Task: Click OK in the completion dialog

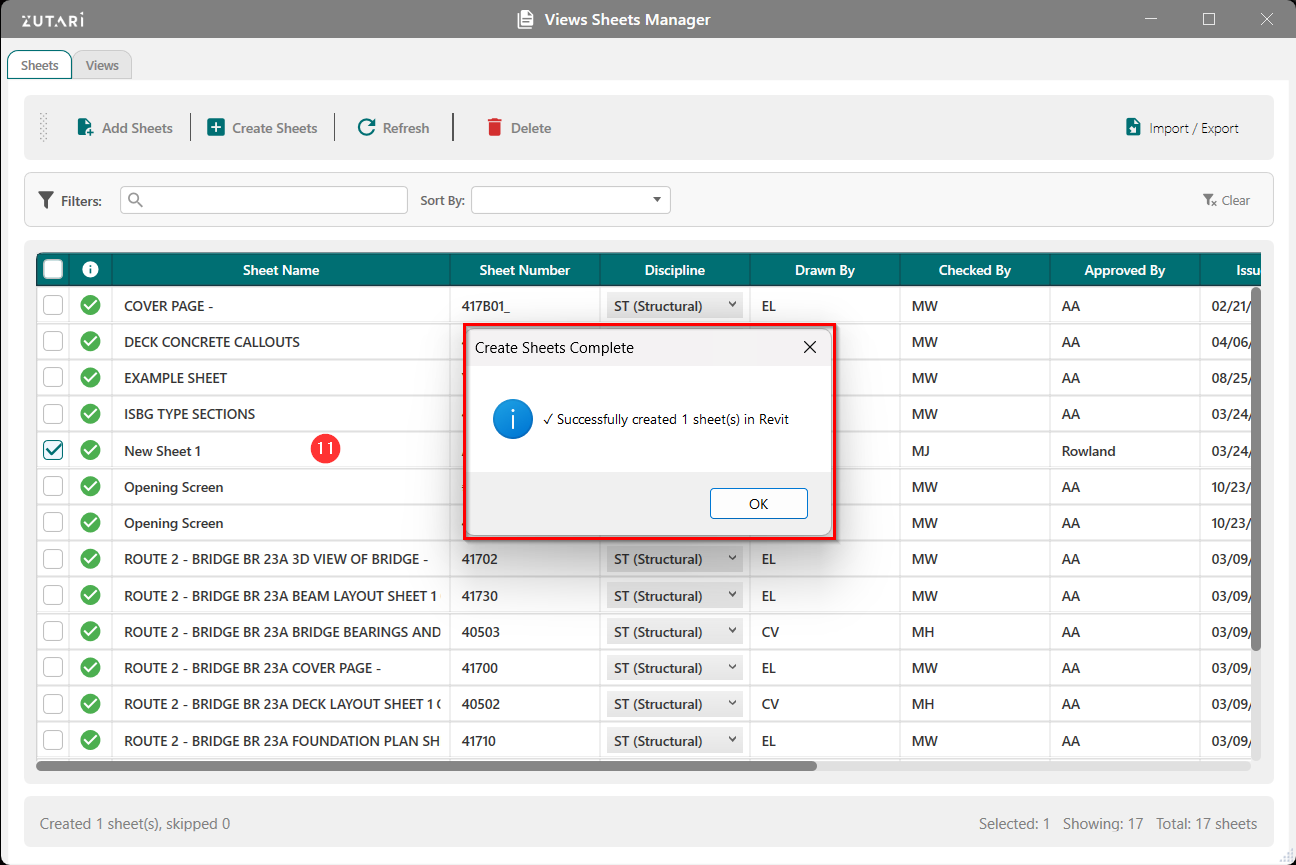Action: (758, 504)
